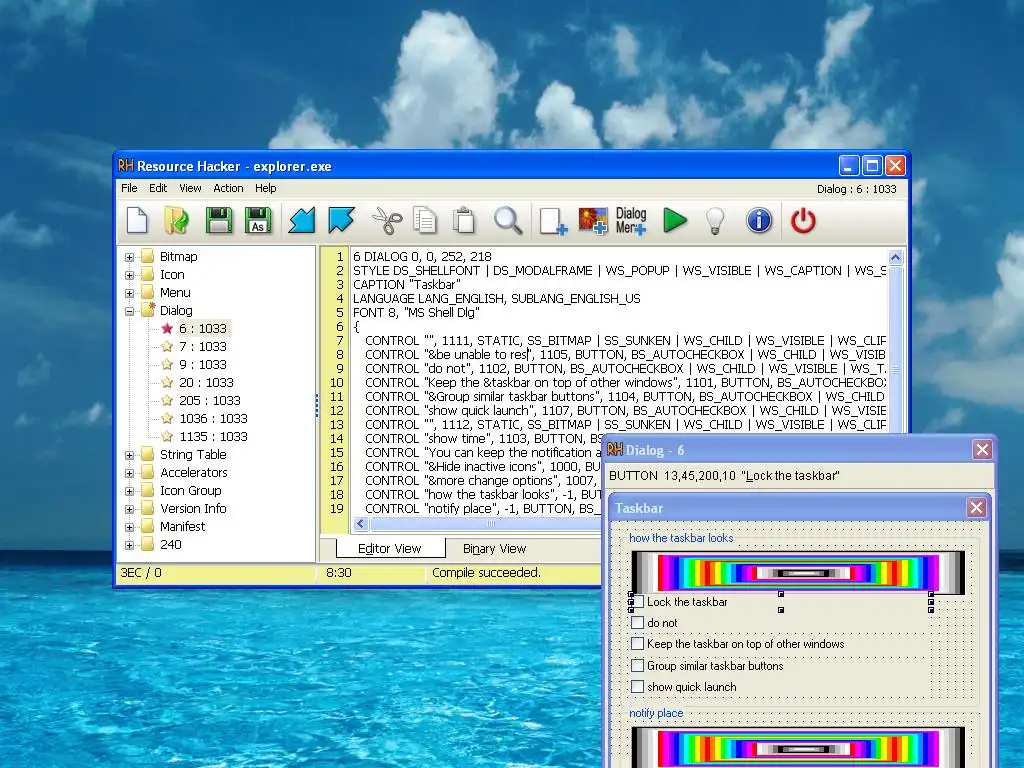This screenshot has height=768, width=1024.
Task: Add new blank script resource icon
Action: [553, 221]
